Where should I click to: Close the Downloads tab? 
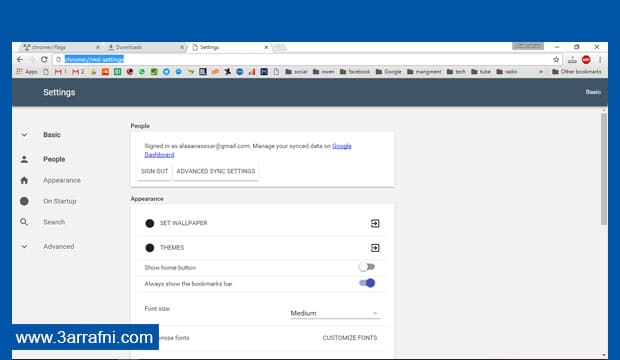(181, 47)
